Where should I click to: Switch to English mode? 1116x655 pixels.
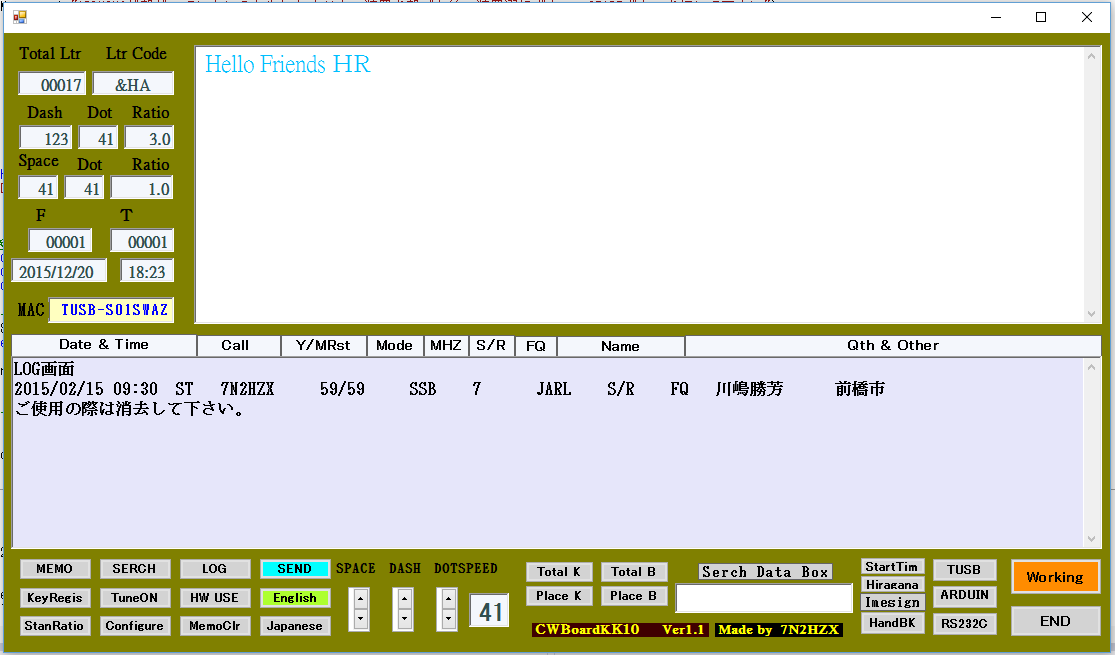pyautogui.click(x=294, y=598)
